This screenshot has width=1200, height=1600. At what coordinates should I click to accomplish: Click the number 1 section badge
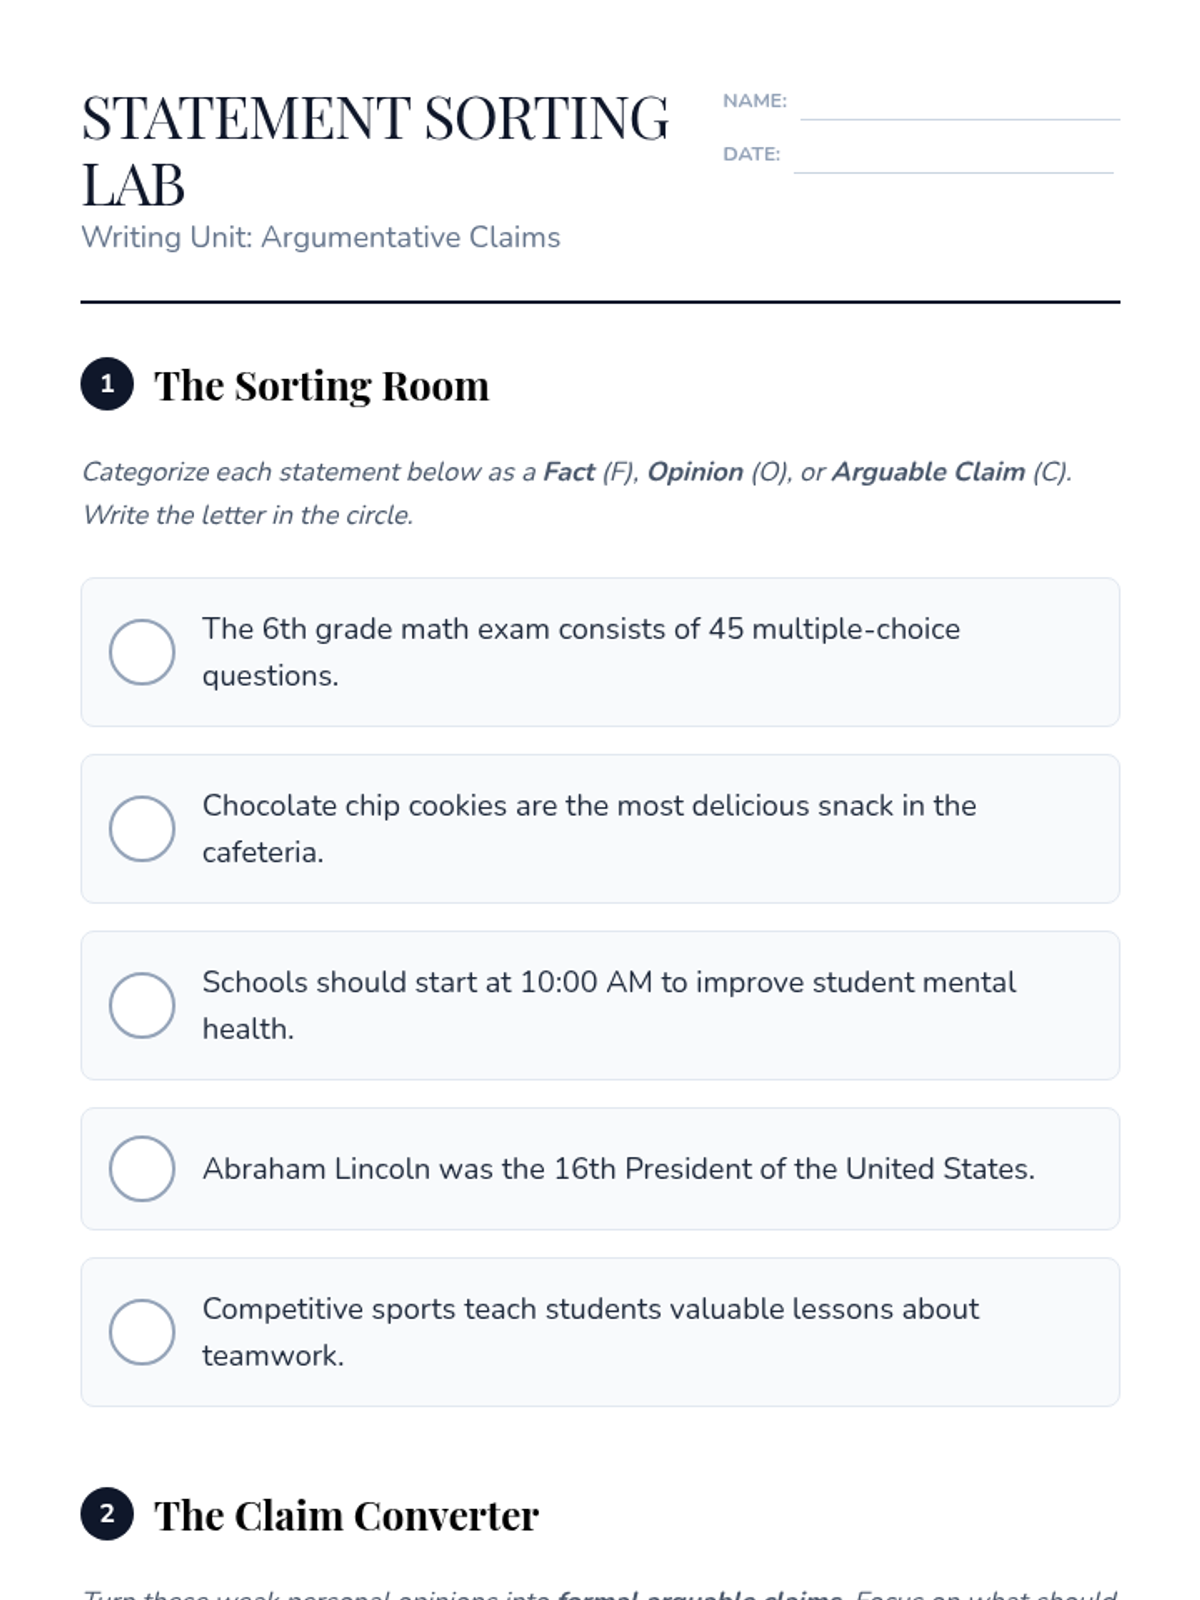(x=107, y=384)
